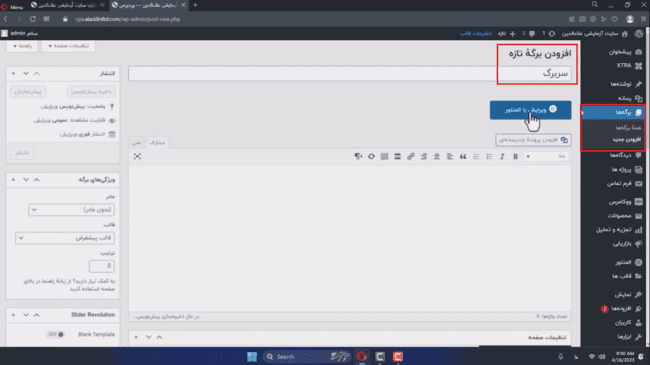Apply Blockquote from the editor toolbar
650x365 pixels.
pos(463,156)
